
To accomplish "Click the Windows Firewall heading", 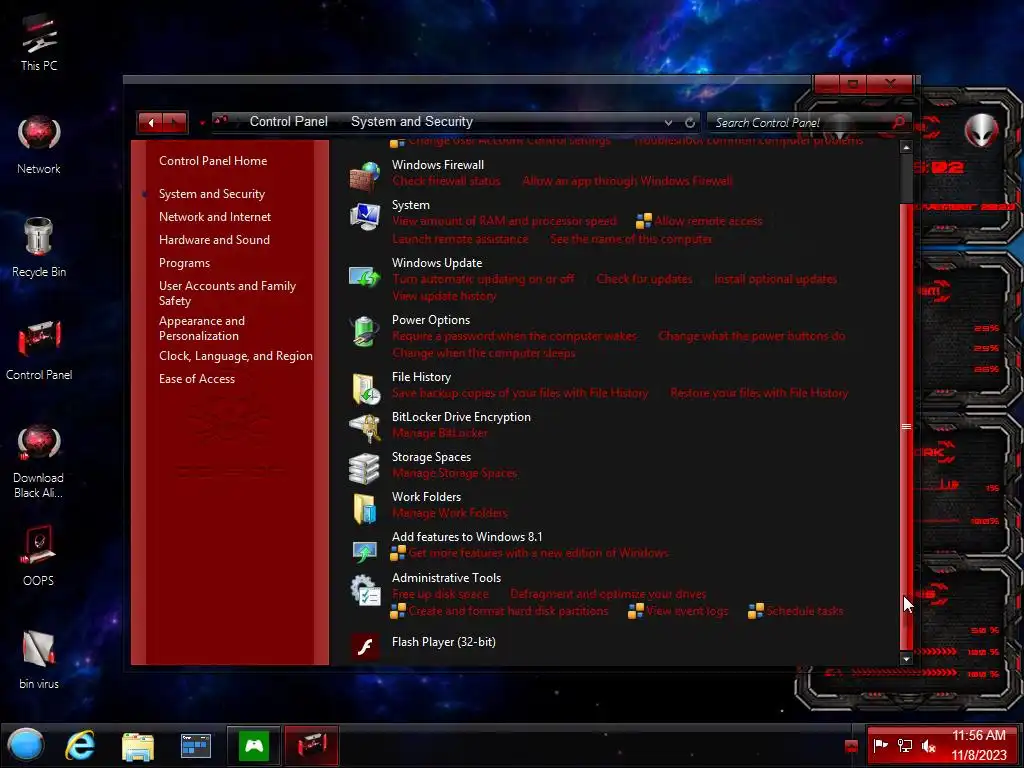I will click(x=438, y=165).
